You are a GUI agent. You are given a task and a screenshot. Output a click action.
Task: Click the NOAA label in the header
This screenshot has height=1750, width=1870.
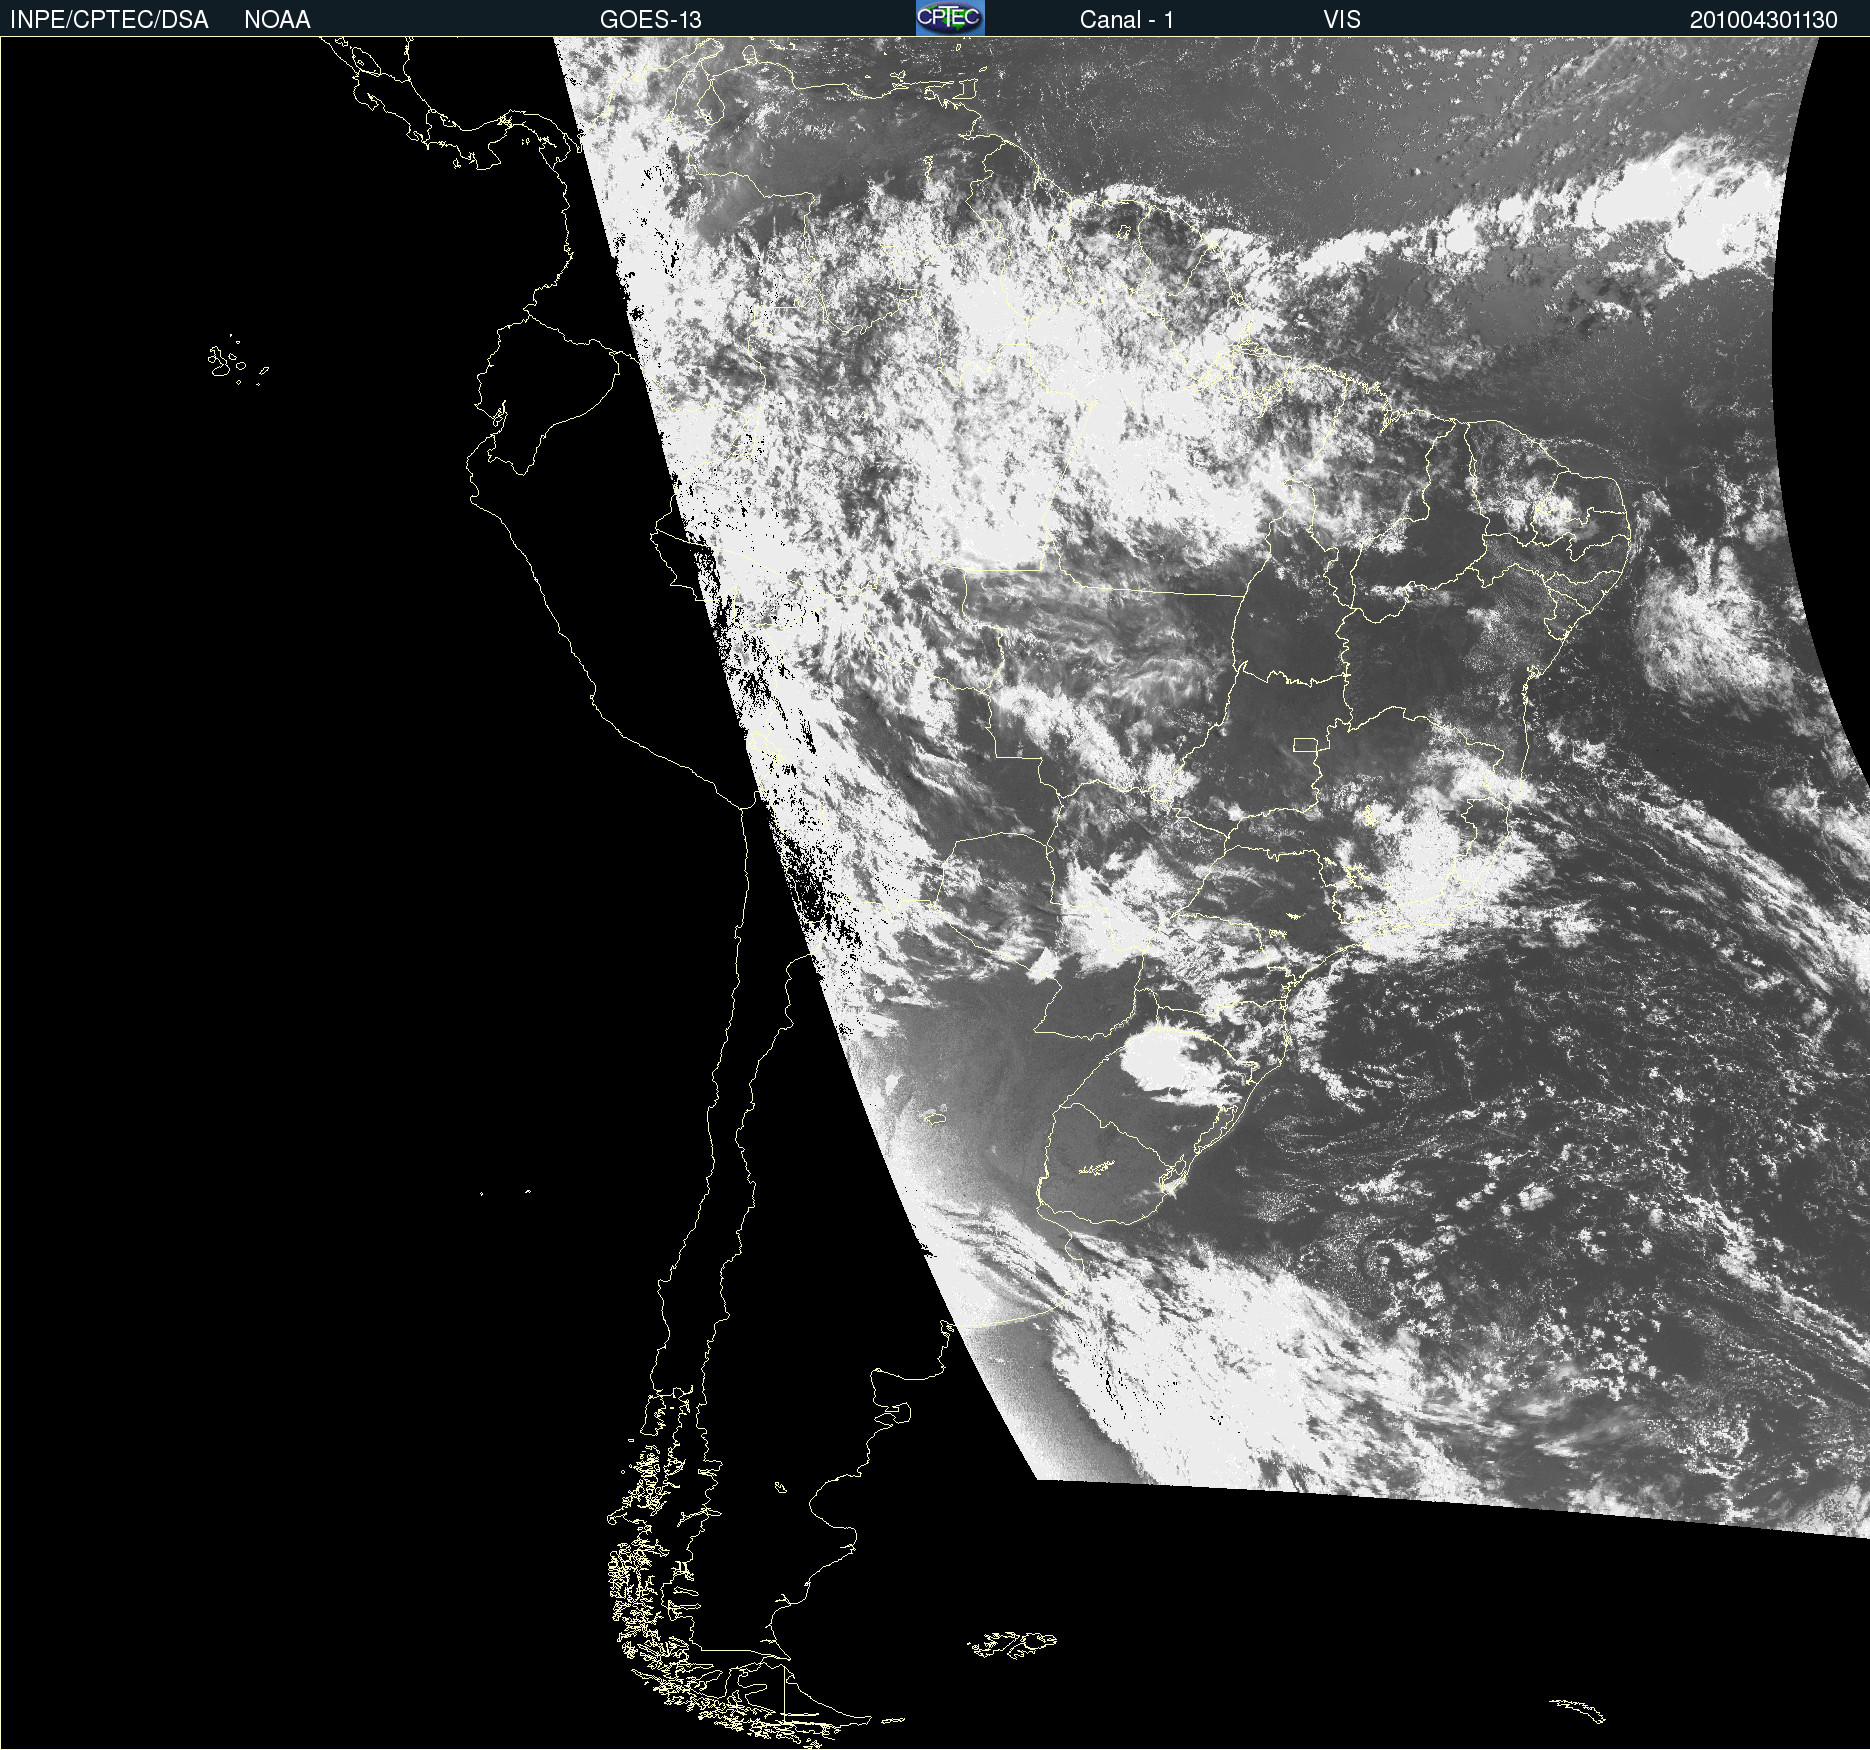277,20
